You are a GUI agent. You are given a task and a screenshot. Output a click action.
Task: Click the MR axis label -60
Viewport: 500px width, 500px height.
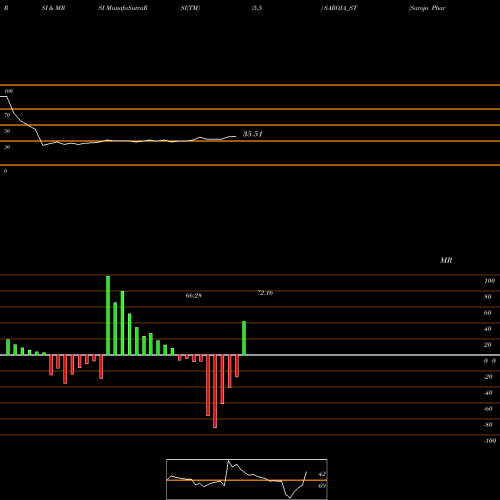coord(488,409)
